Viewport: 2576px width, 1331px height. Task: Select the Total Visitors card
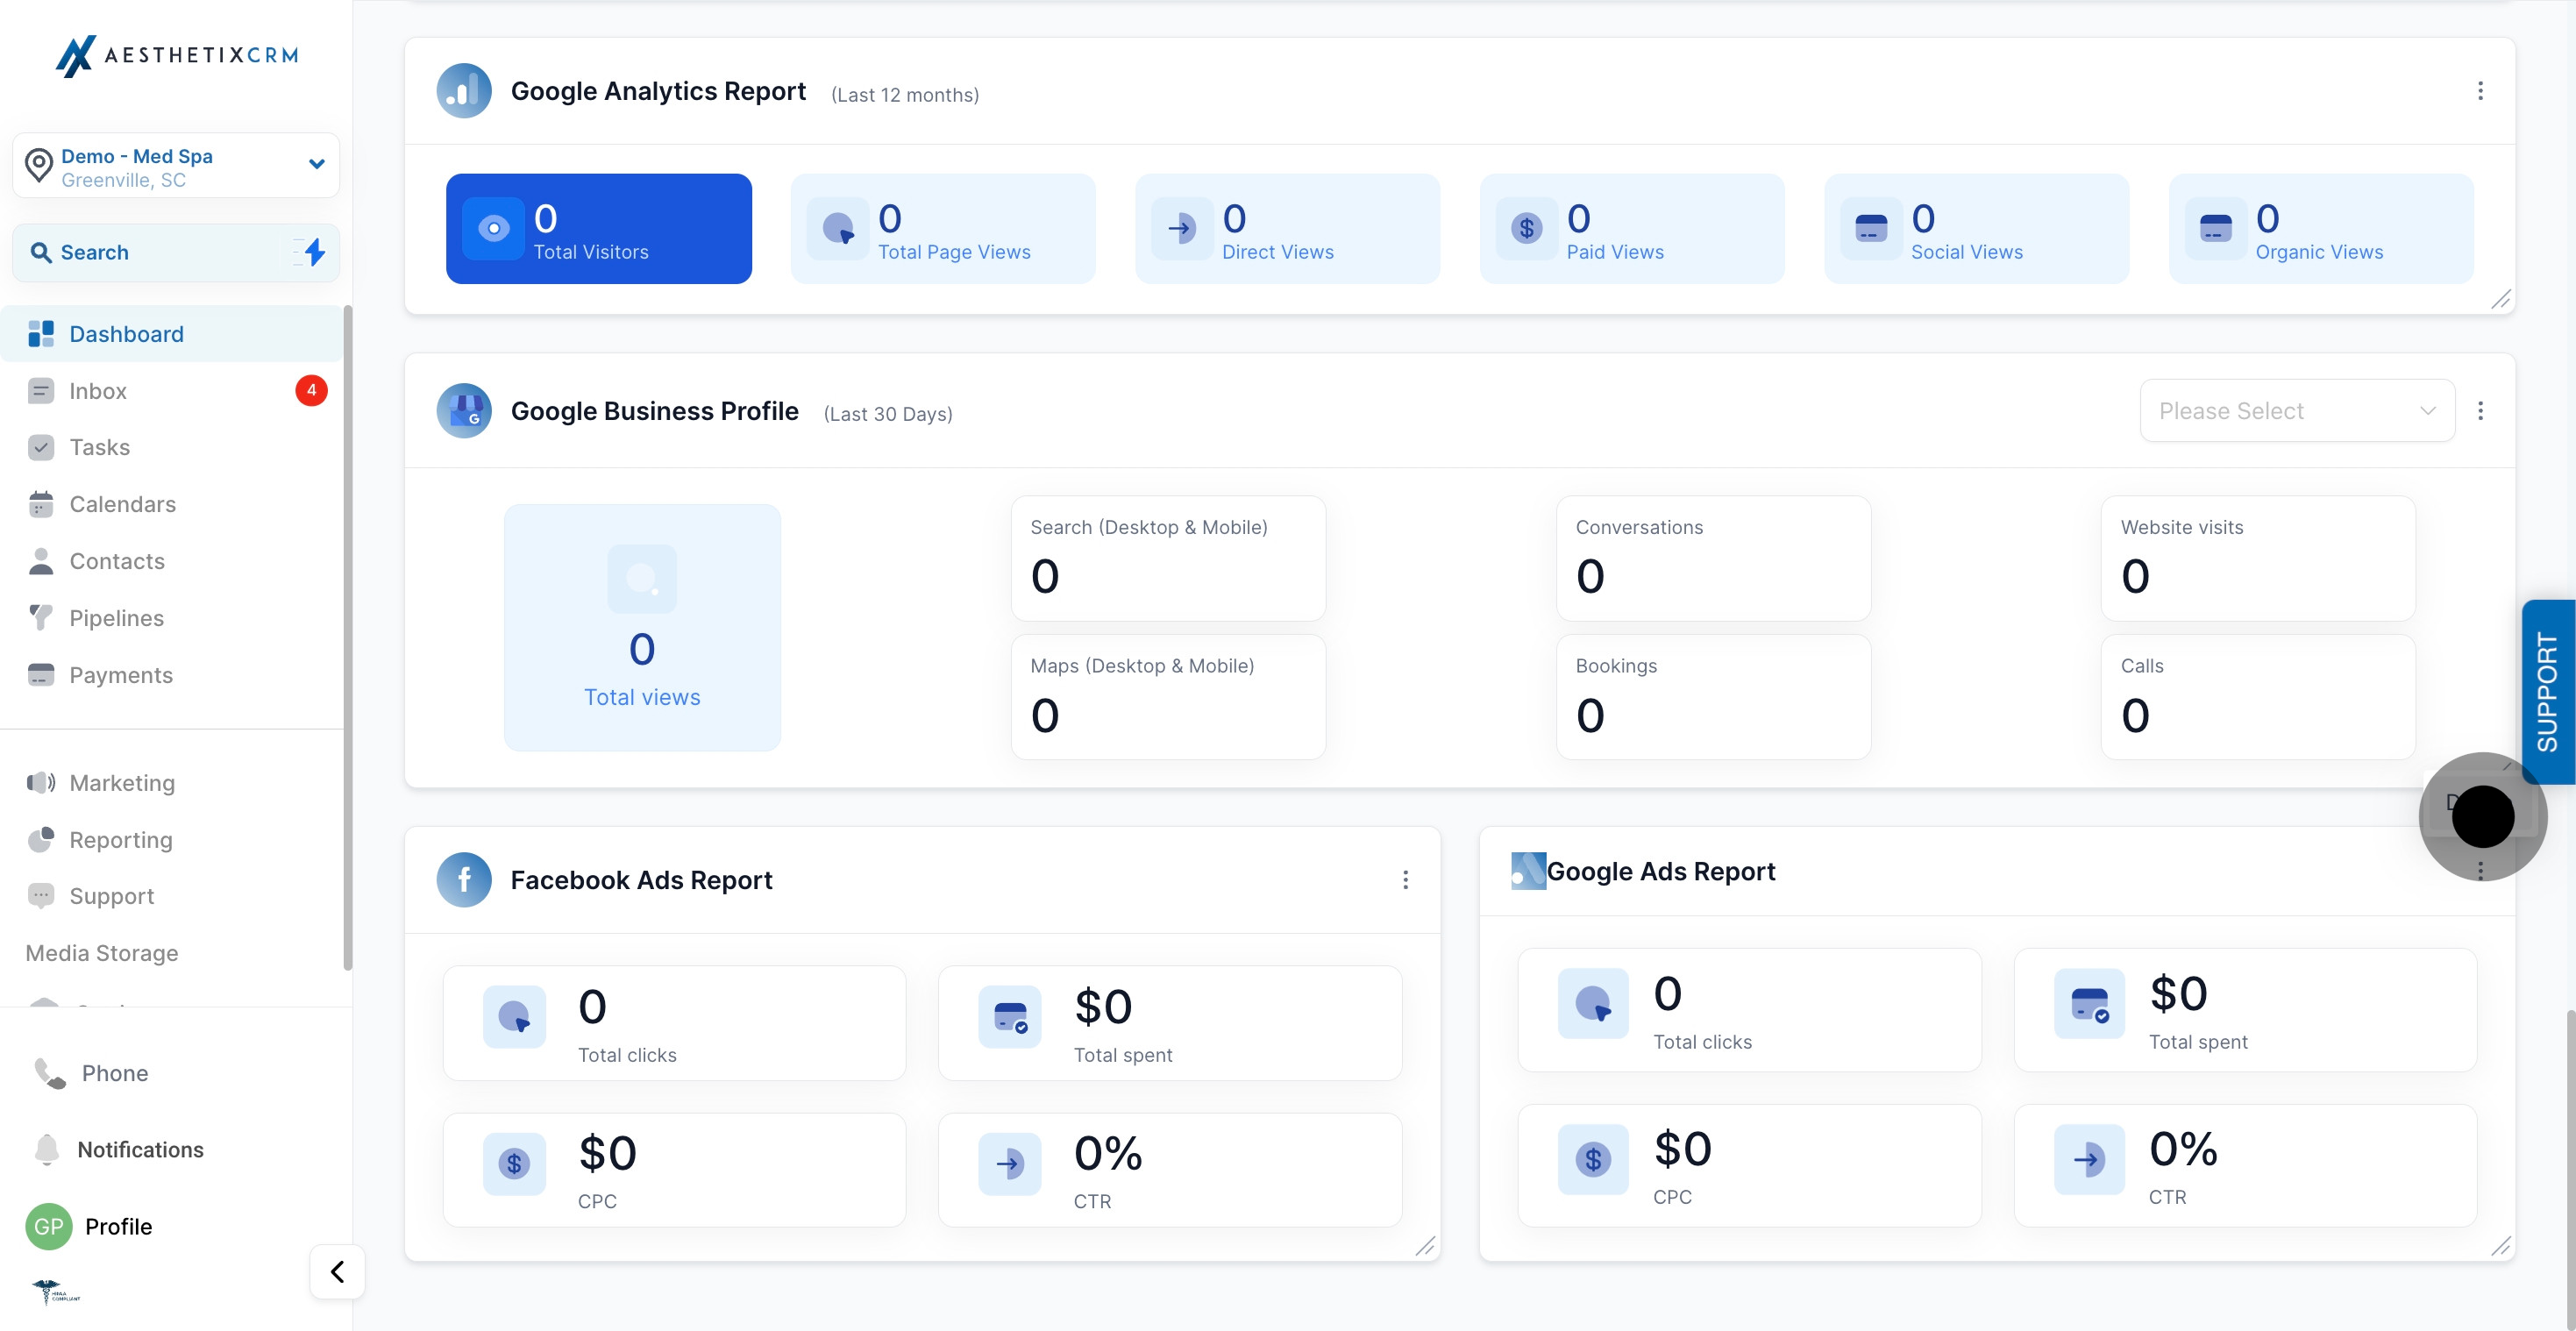599,229
